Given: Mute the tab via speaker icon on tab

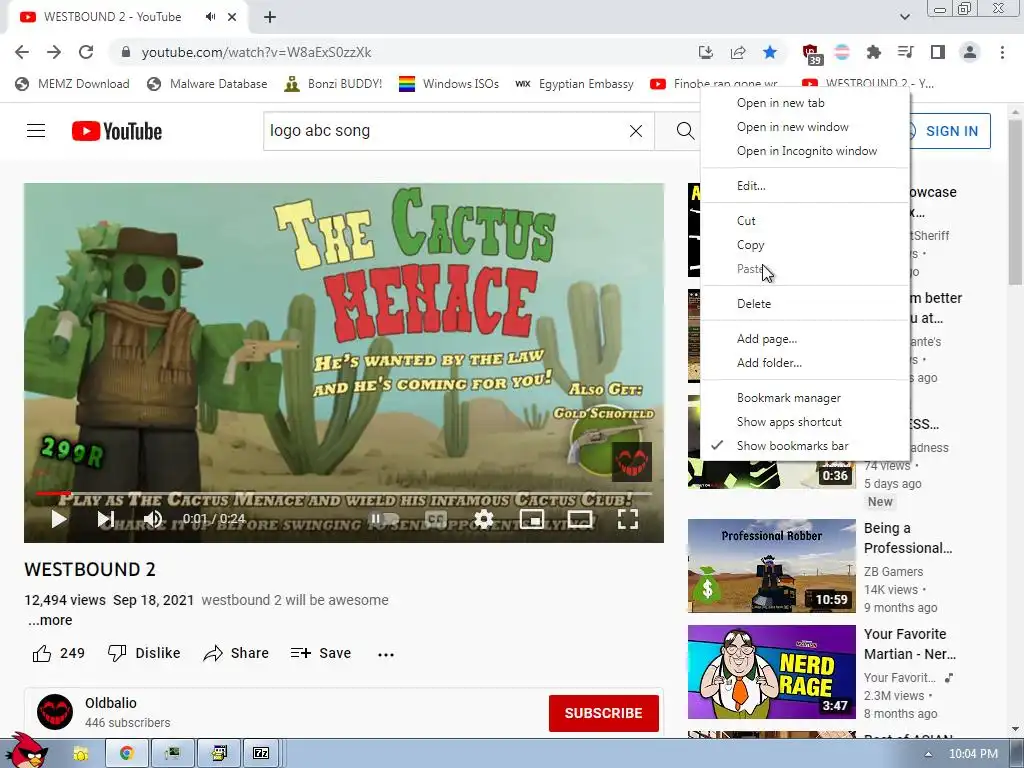Looking at the screenshot, I should pos(210,17).
